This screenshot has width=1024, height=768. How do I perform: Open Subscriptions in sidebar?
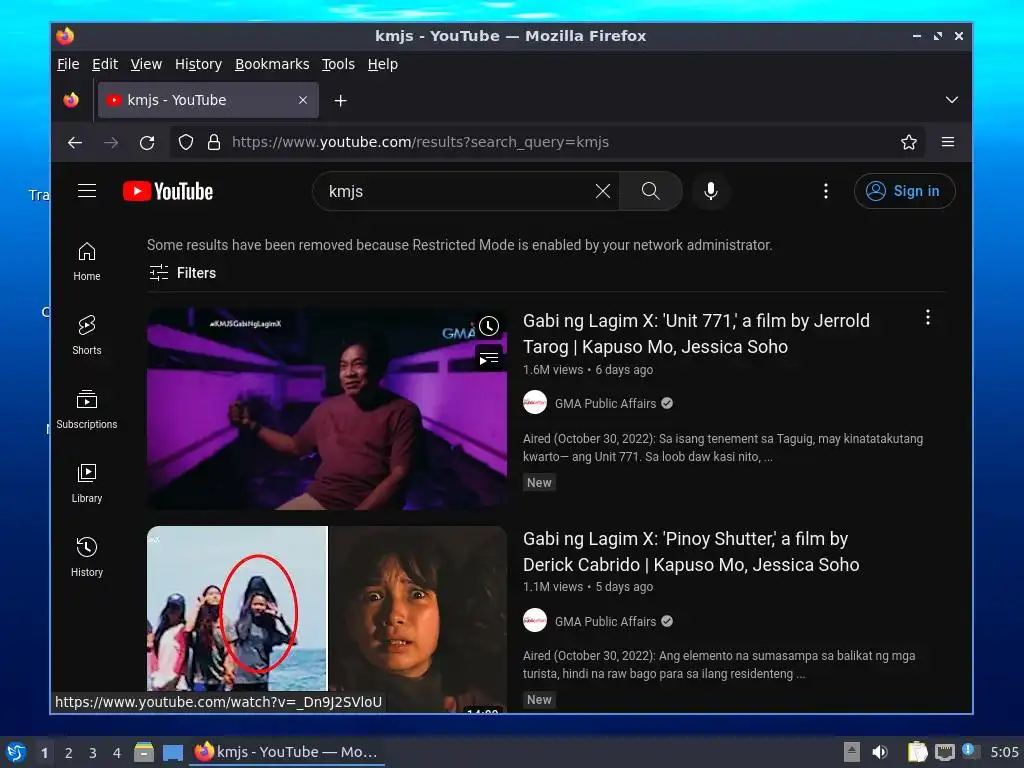coord(87,409)
